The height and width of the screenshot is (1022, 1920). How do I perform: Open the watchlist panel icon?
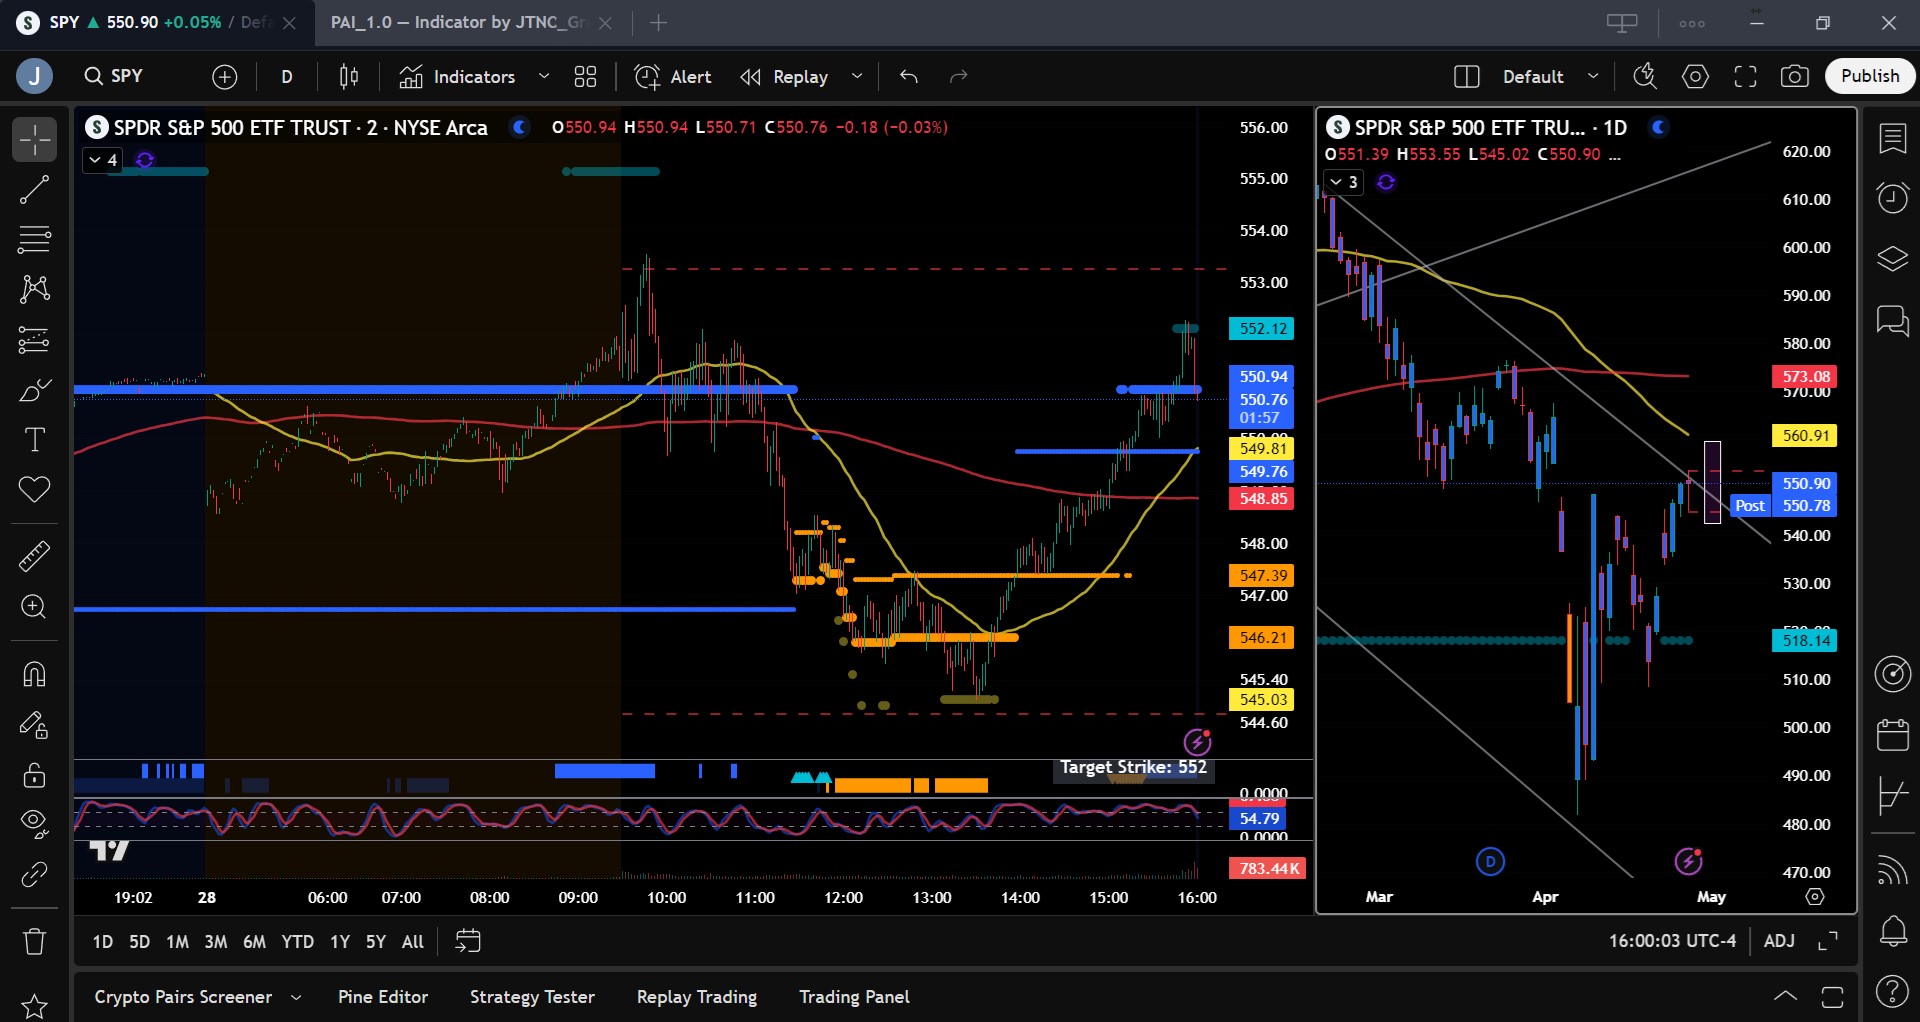coord(1892,139)
